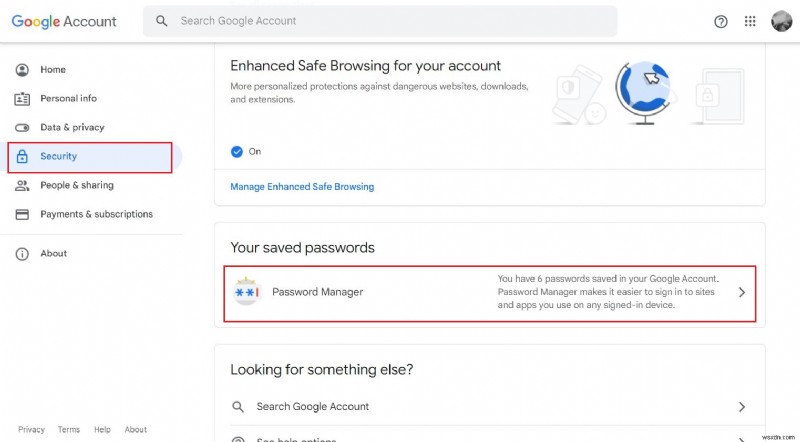The height and width of the screenshot is (442, 800).
Task: Click the Help footer link
Action: coord(102,430)
